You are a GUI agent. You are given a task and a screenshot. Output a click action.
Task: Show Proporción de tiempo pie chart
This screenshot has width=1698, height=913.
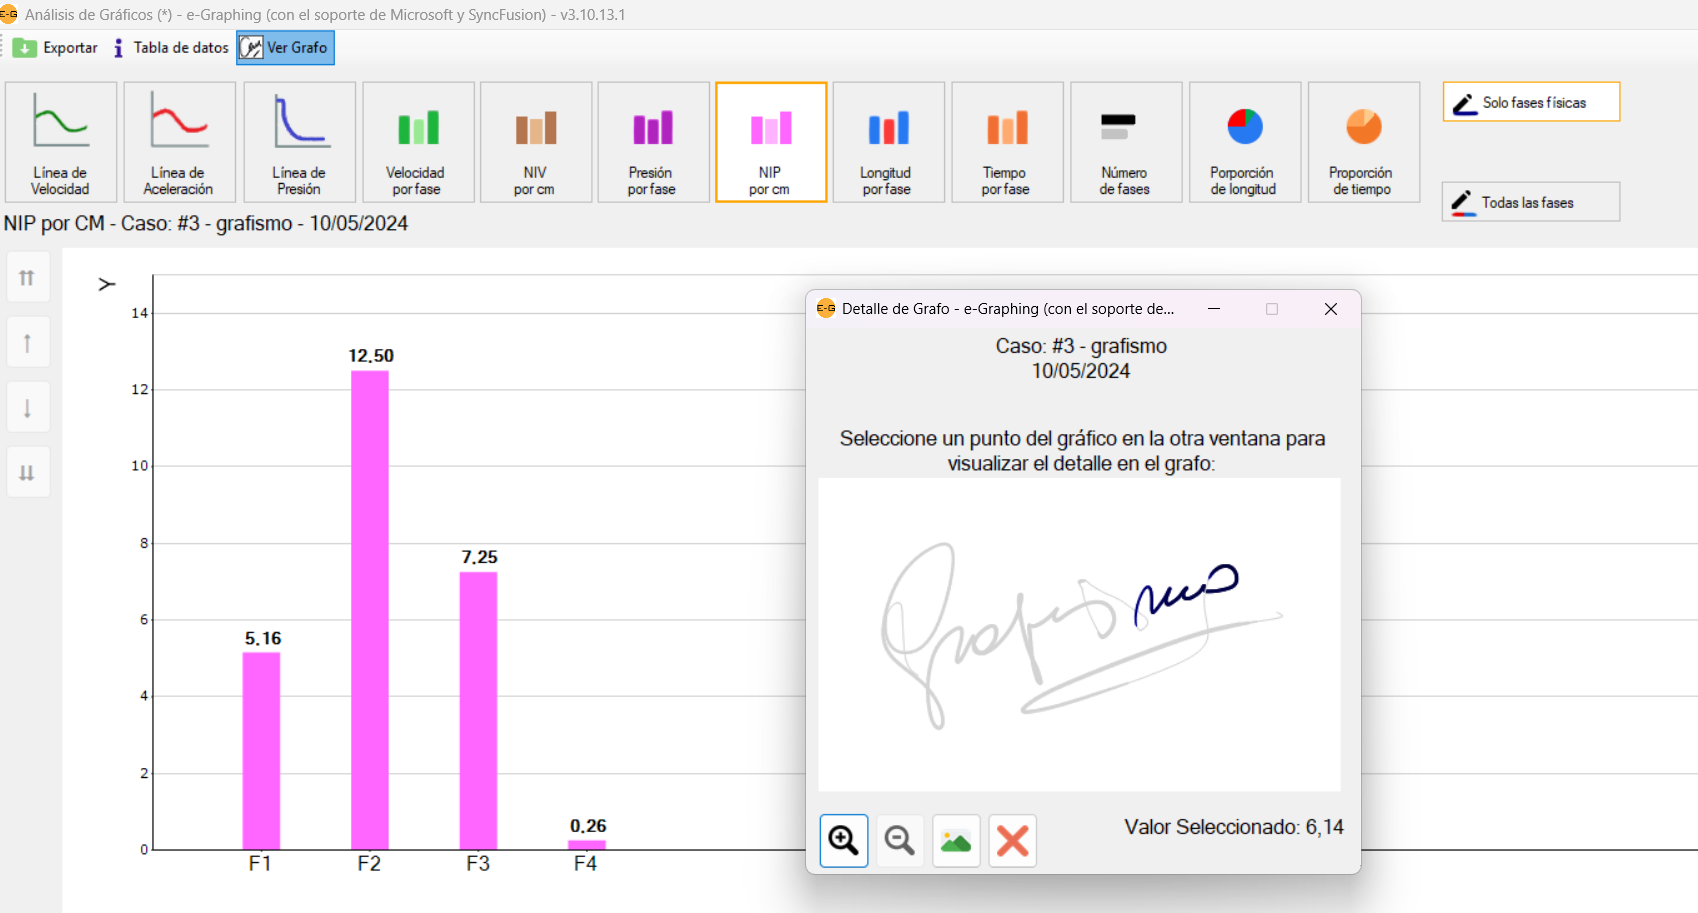(1362, 143)
